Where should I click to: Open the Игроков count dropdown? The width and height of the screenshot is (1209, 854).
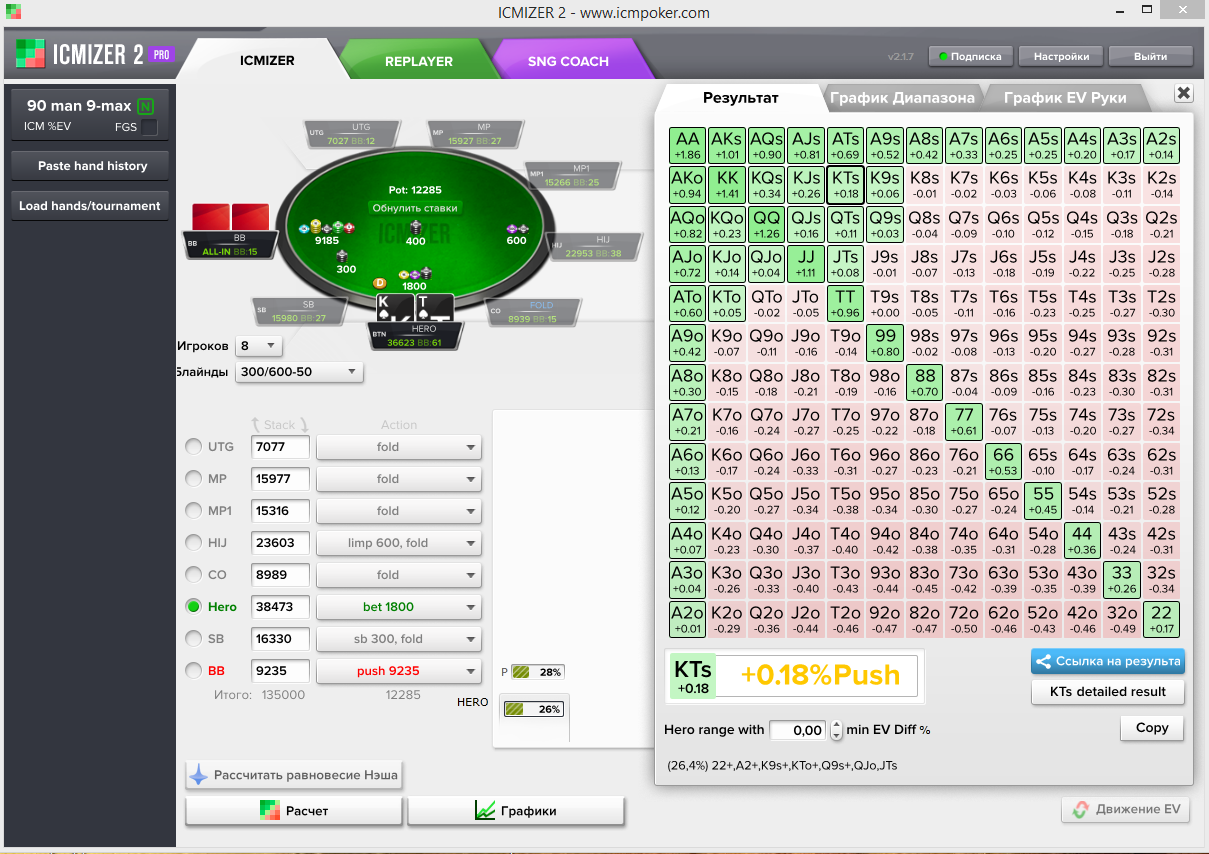259,346
